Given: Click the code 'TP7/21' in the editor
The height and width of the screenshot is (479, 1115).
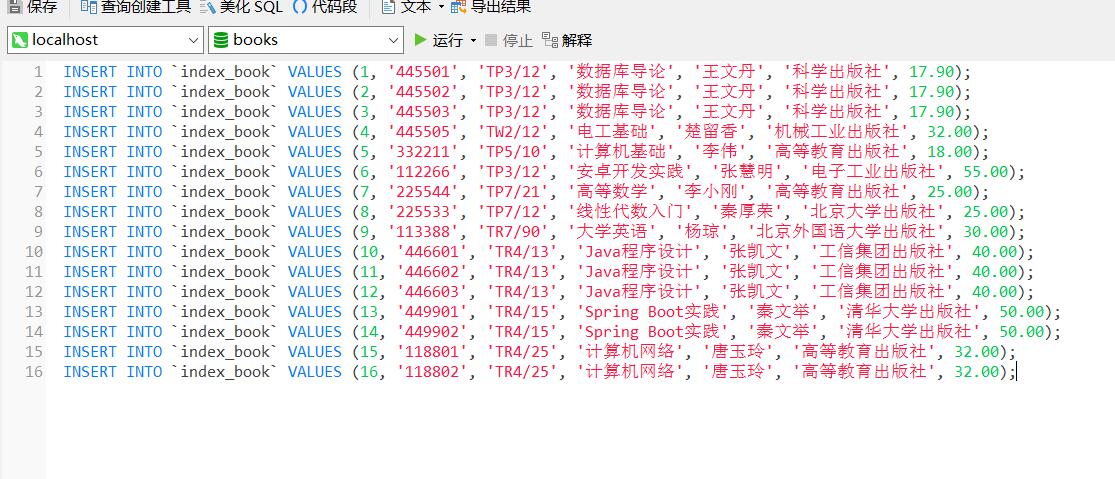Looking at the screenshot, I should tap(514, 191).
